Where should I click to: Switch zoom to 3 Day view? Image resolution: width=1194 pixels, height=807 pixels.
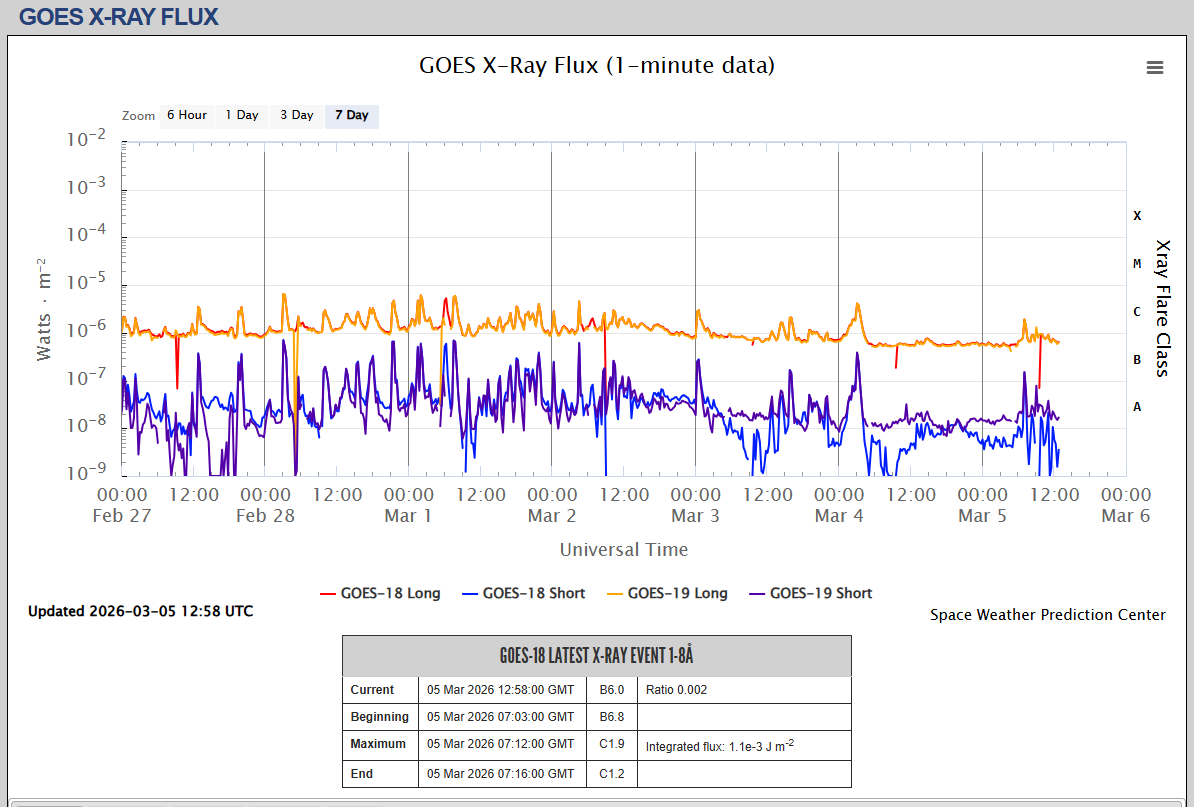[x=296, y=115]
